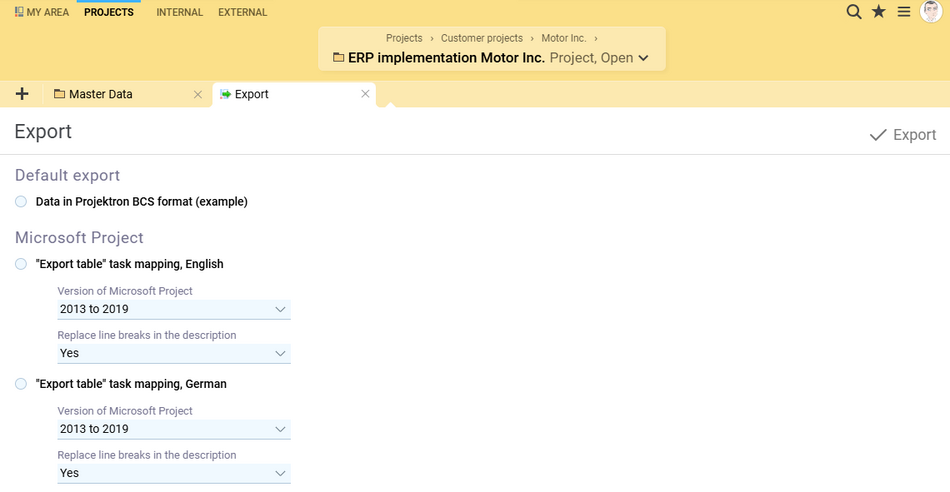
Task: Open favorites star icon
Action: (879, 12)
